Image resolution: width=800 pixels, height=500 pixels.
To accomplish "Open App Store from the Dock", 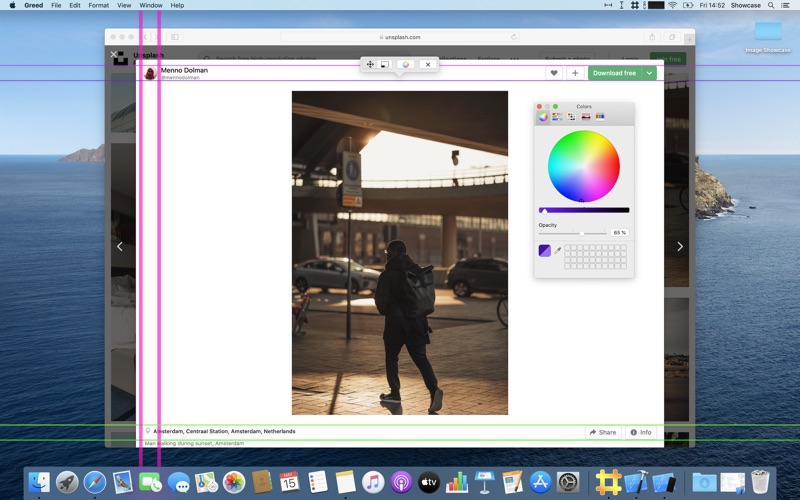I will click(x=540, y=482).
